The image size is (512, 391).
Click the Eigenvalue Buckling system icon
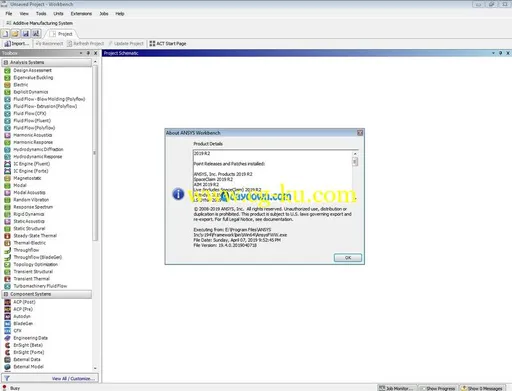pos(7,78)
